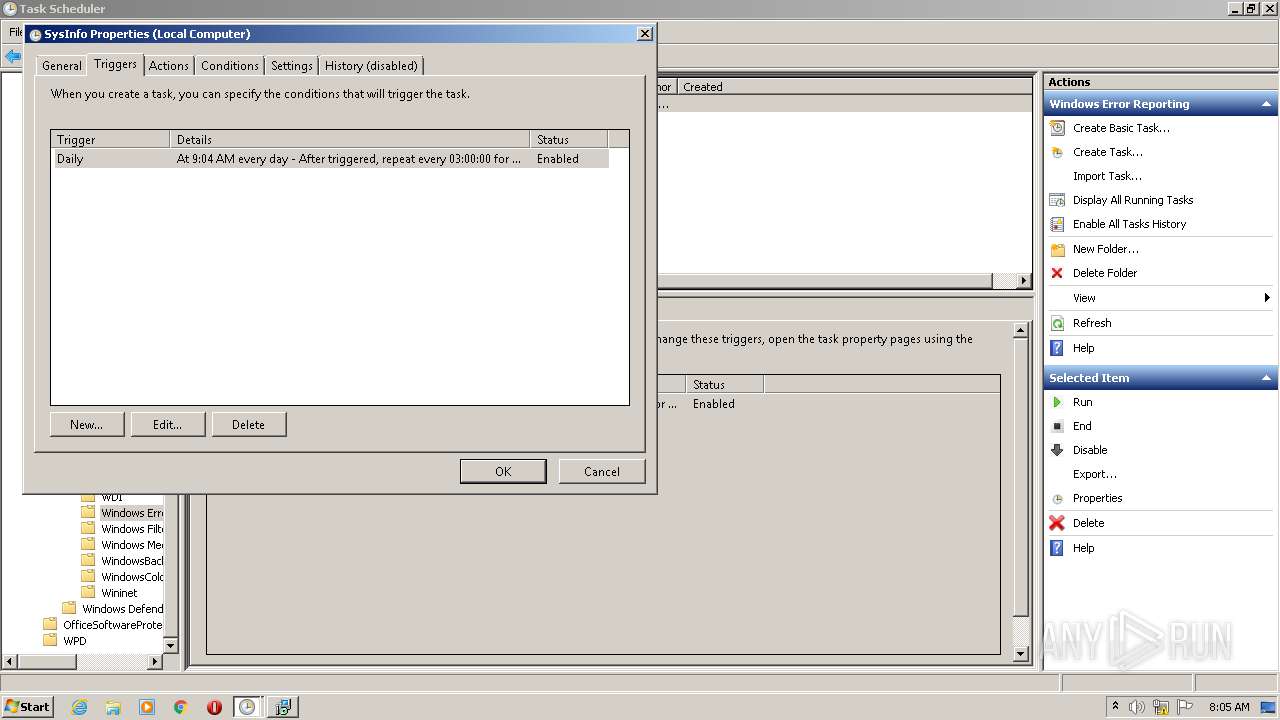The height and width of the screenshot is (720, 1280).
Task: Sort by the Status column header in dialog
Action: pos(568,140)
